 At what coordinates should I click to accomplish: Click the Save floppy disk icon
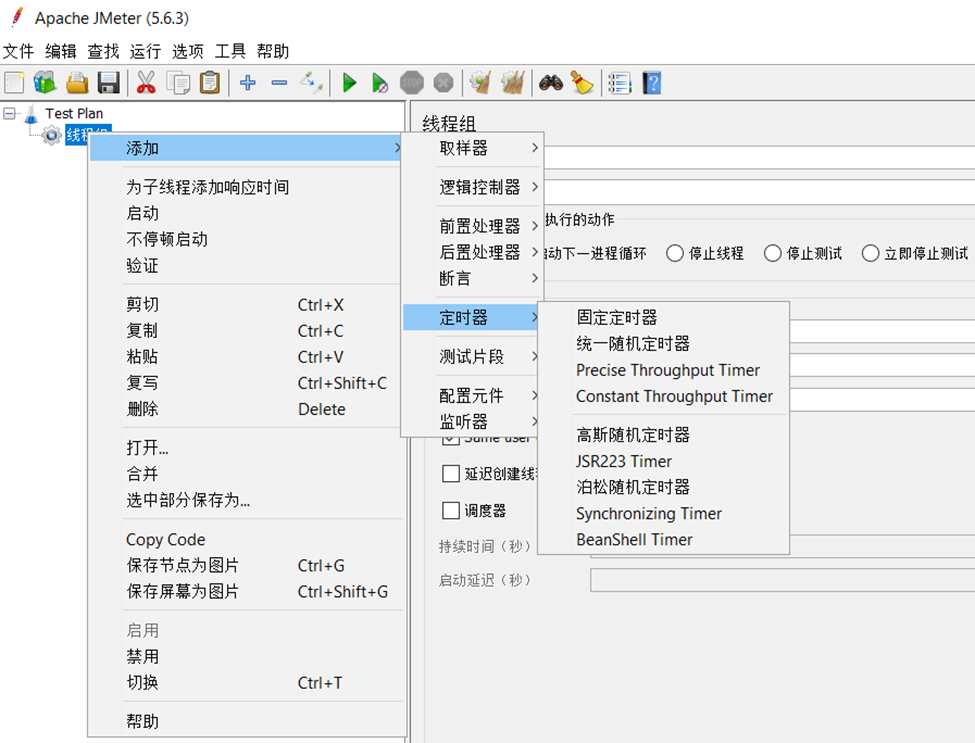(x=109, y=83)
